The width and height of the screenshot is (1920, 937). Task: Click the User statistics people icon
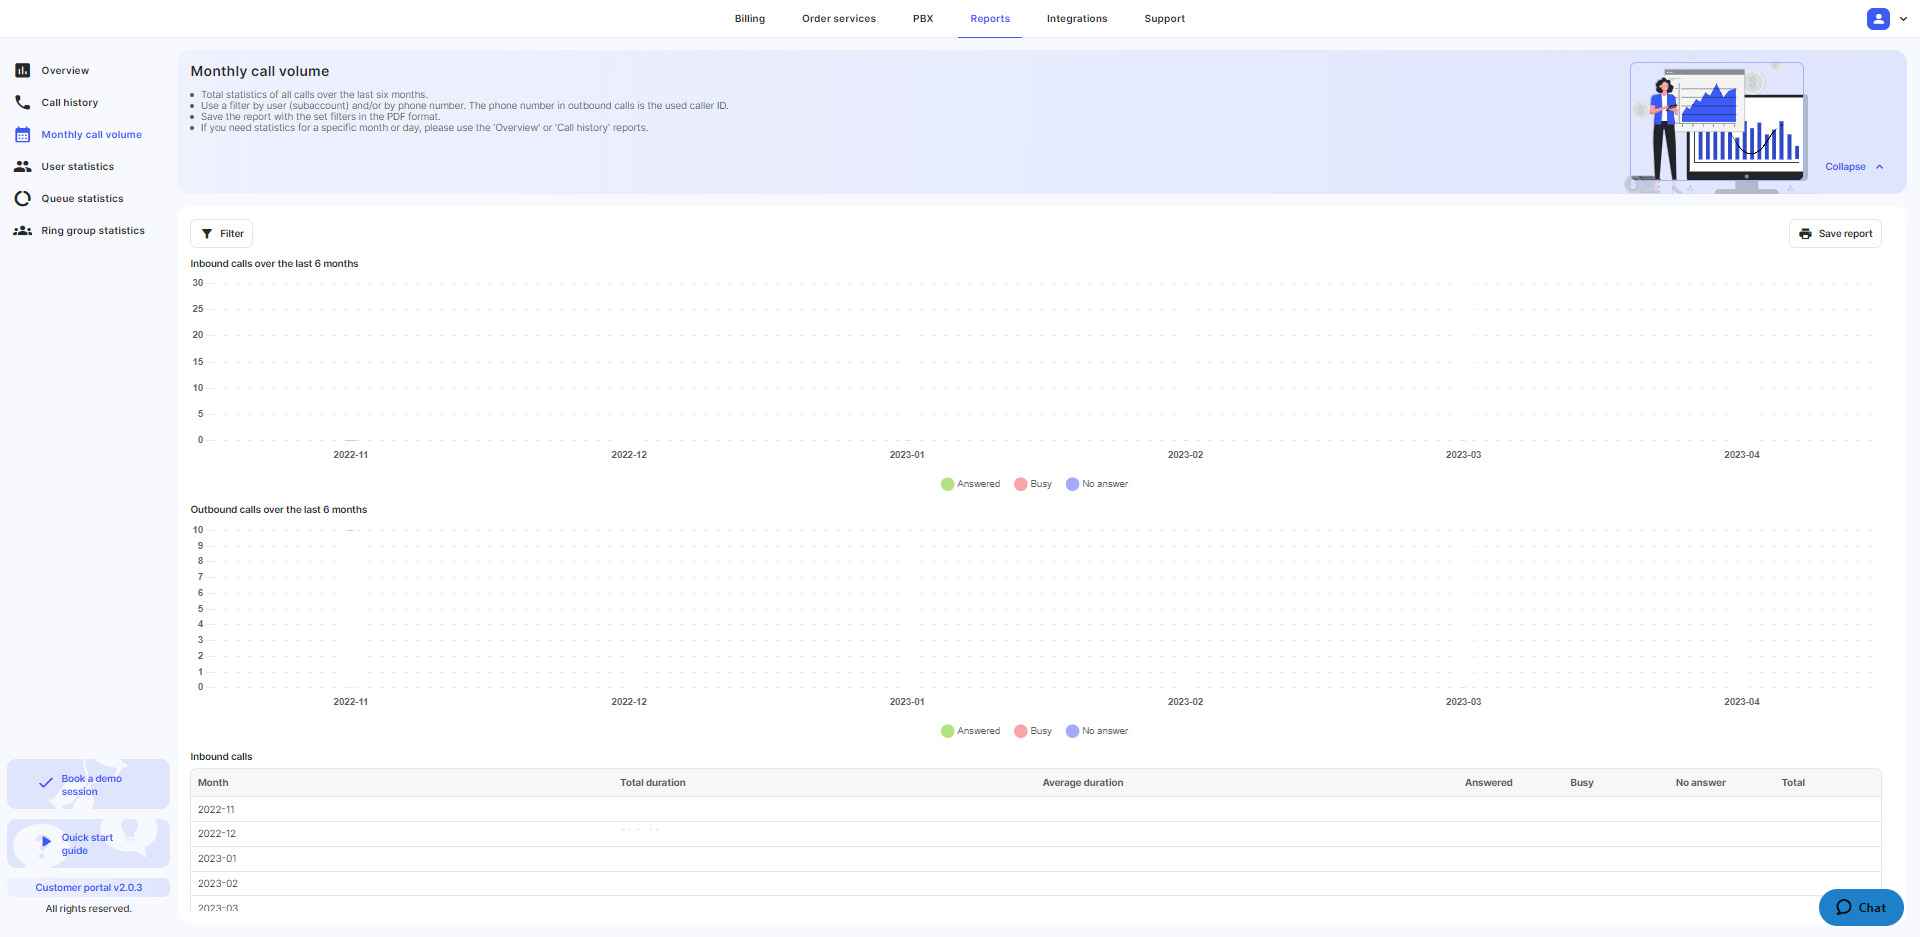tap(22, 166)
